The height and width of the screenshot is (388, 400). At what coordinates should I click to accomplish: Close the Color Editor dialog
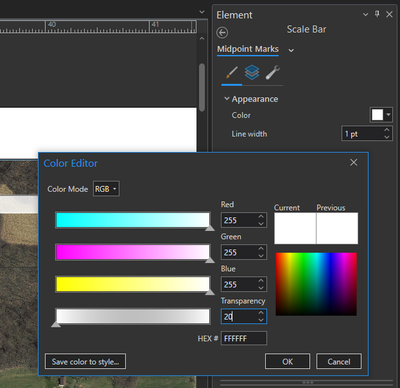pos(354,162)
